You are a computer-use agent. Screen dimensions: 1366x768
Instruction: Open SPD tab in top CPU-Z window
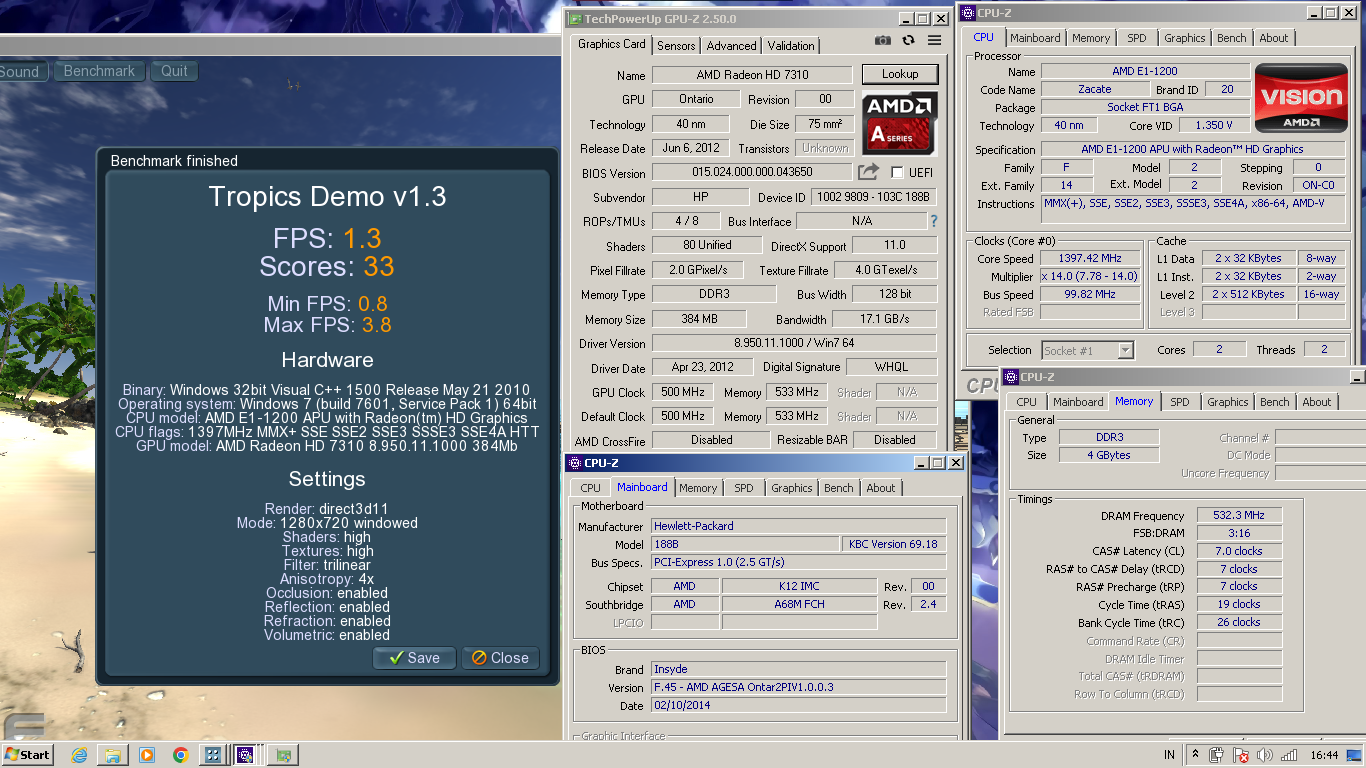[x=1137, y=38]
